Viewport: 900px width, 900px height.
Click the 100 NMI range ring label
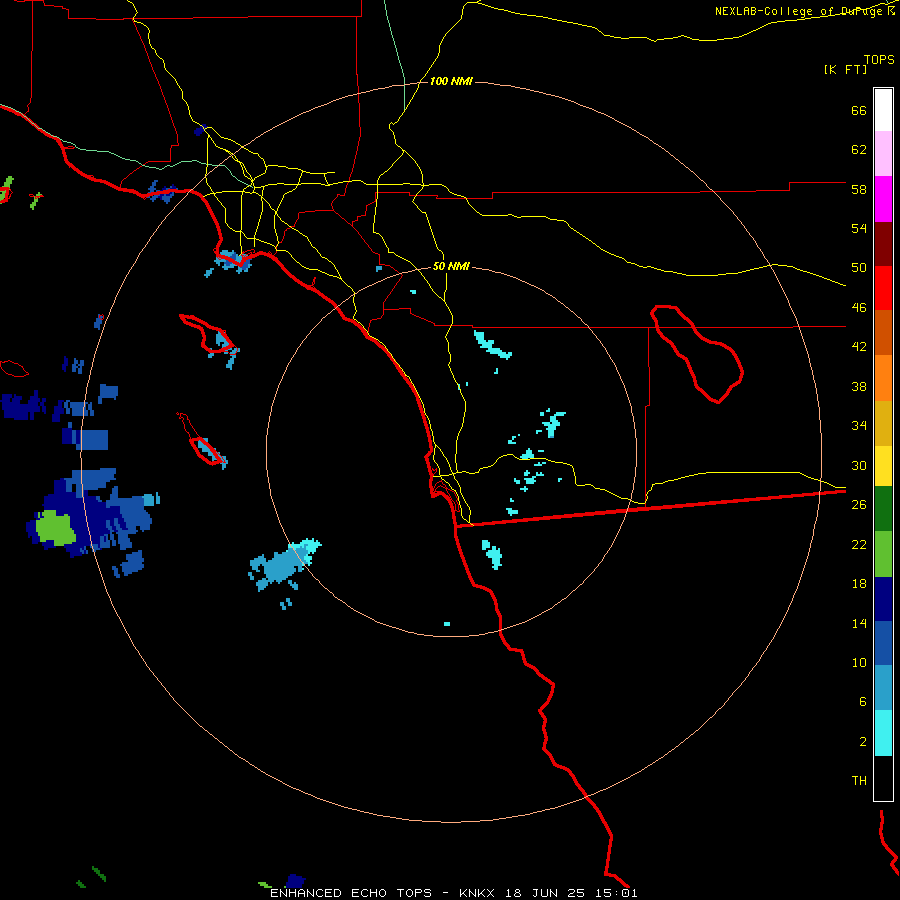pyautogui.click(x=451, y=82)
